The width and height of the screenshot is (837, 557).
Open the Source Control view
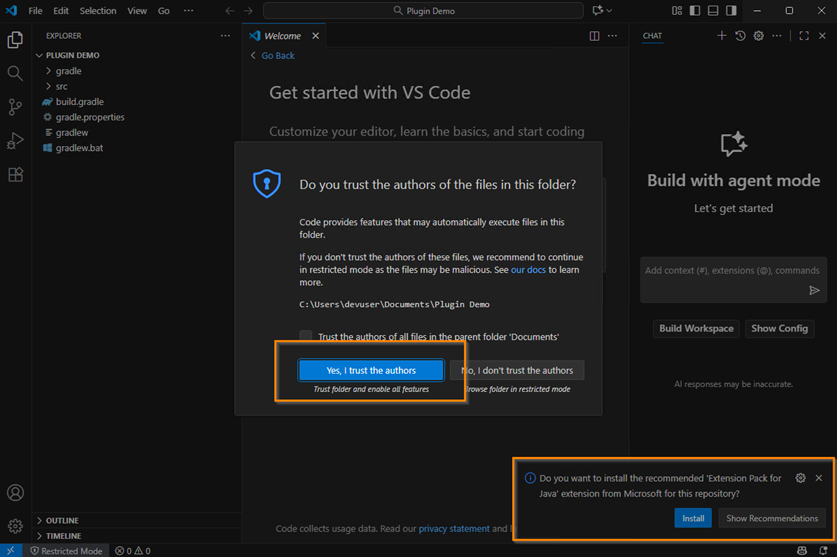(15, 107)
